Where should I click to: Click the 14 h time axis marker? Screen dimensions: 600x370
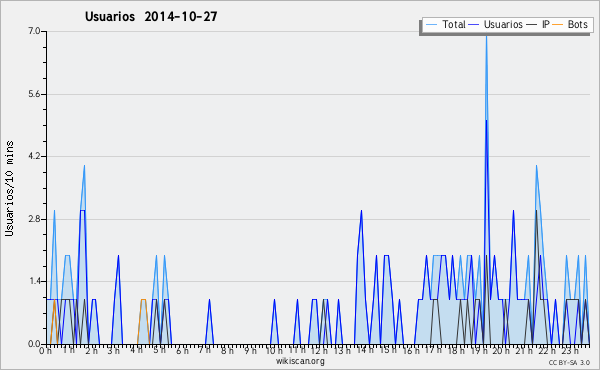coord(365,350)
